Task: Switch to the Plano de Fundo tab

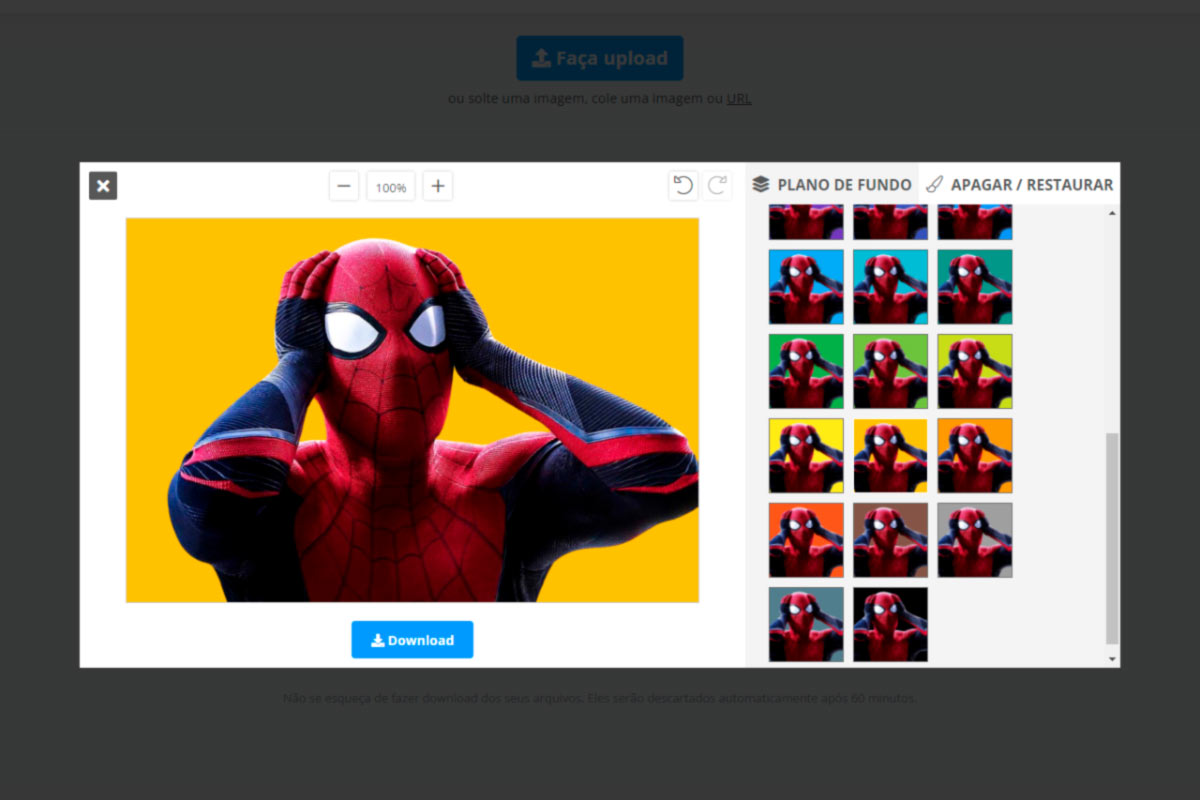Action: 832,184
